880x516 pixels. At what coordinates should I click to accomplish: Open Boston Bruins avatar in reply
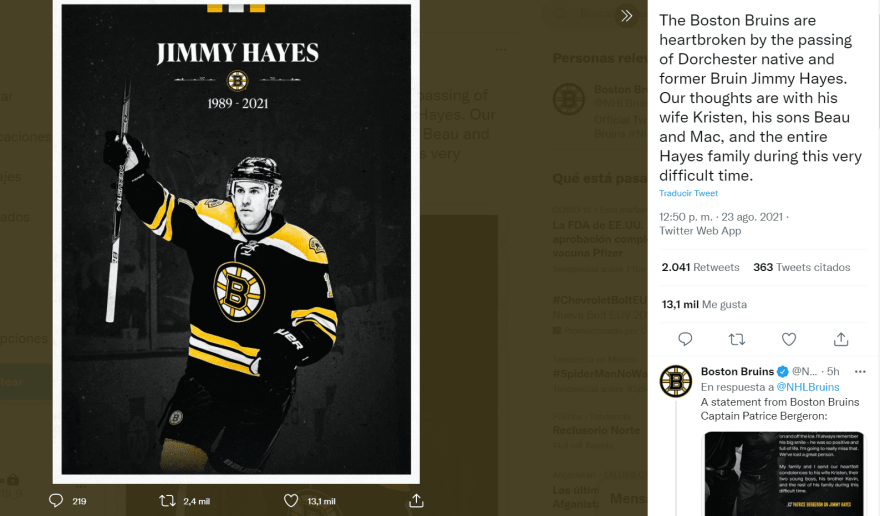[x=676, y=381]
